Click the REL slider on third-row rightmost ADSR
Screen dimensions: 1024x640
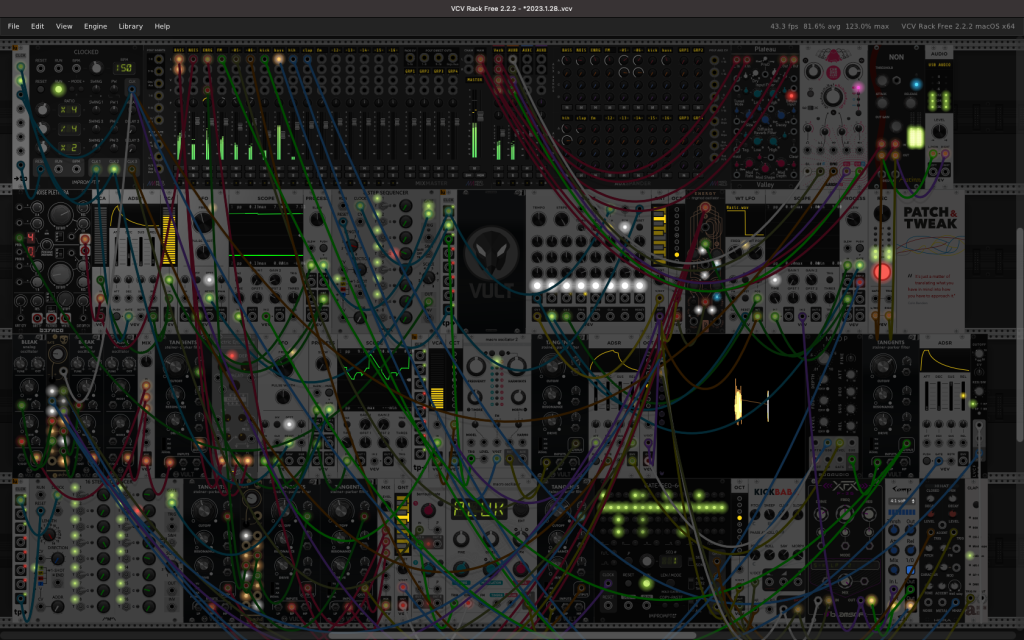point(963,396)
